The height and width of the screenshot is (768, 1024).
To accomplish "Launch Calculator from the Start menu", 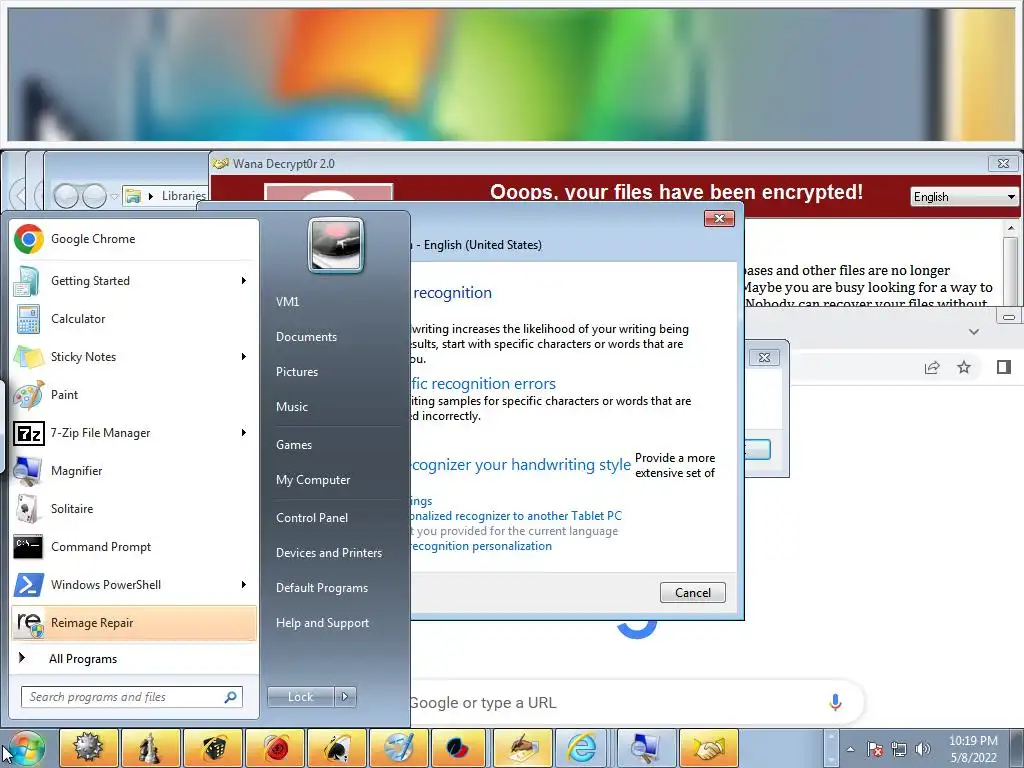I will [134, 319].
